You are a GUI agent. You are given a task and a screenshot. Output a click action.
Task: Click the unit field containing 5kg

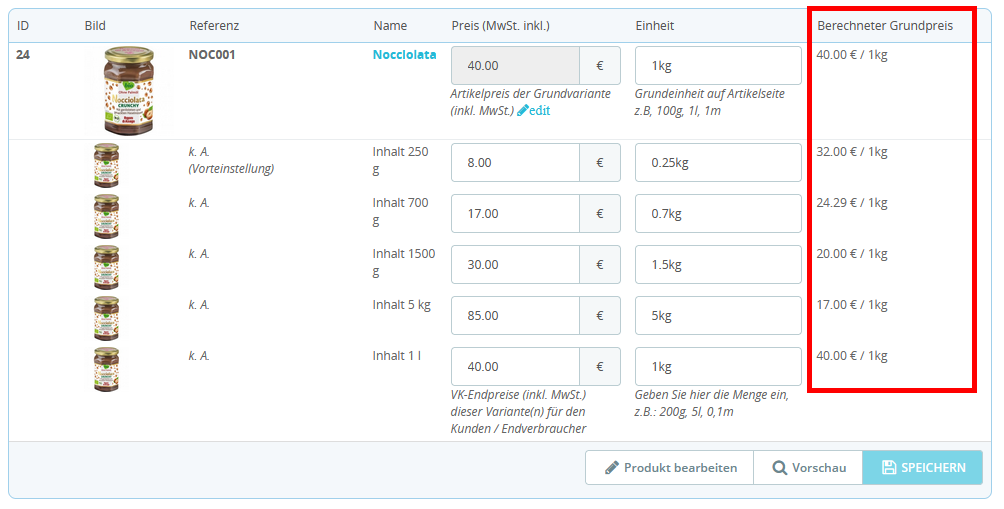[718, 316]
